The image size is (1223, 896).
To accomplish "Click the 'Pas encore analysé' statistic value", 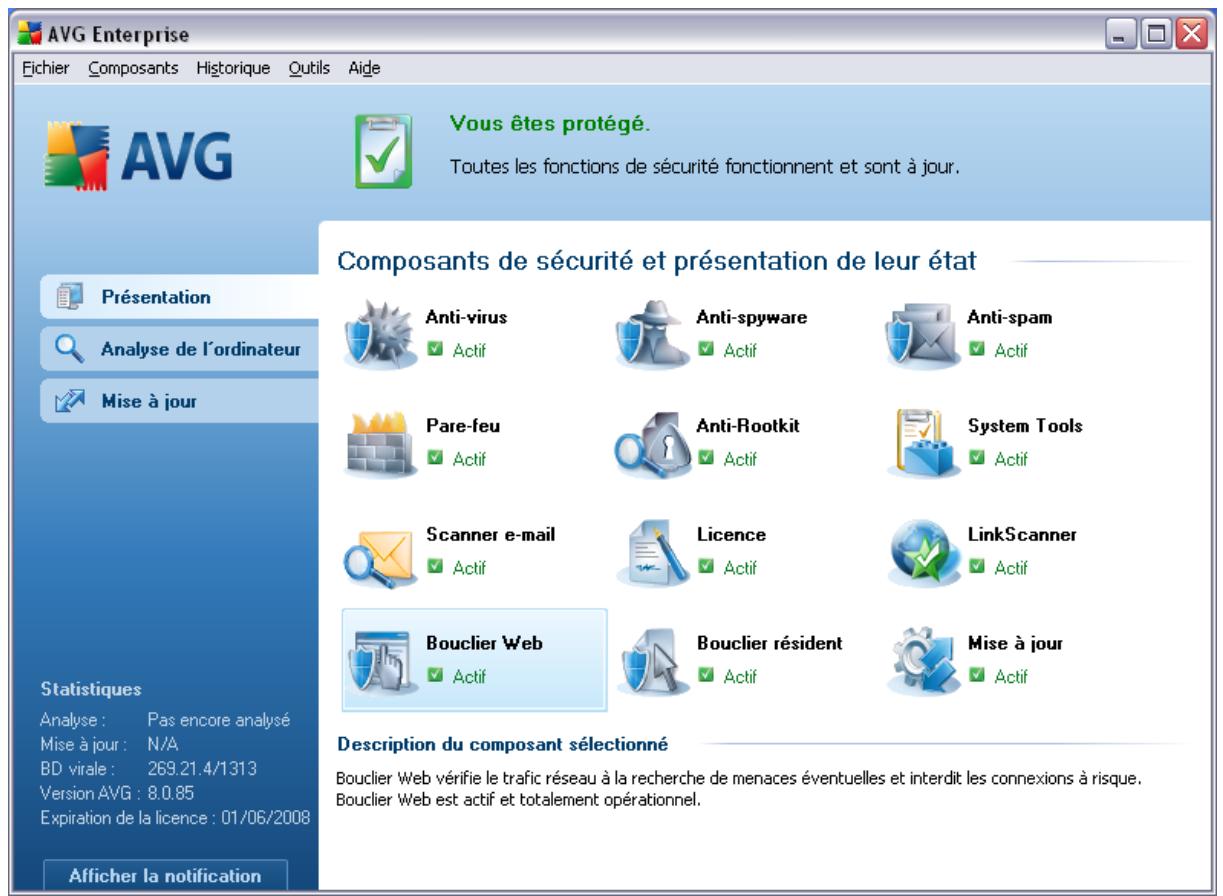I will coord(218,718).
